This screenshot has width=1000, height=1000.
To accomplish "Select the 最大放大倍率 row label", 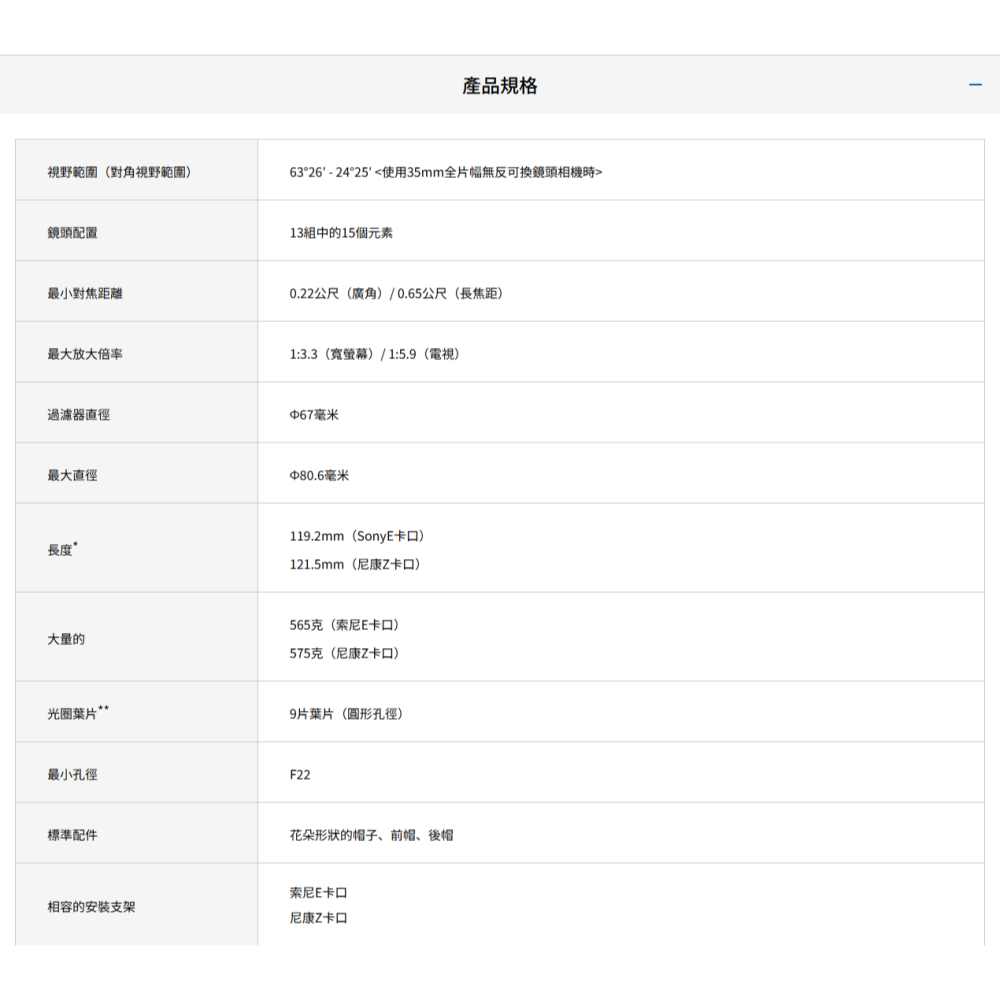I will point(85,354).
